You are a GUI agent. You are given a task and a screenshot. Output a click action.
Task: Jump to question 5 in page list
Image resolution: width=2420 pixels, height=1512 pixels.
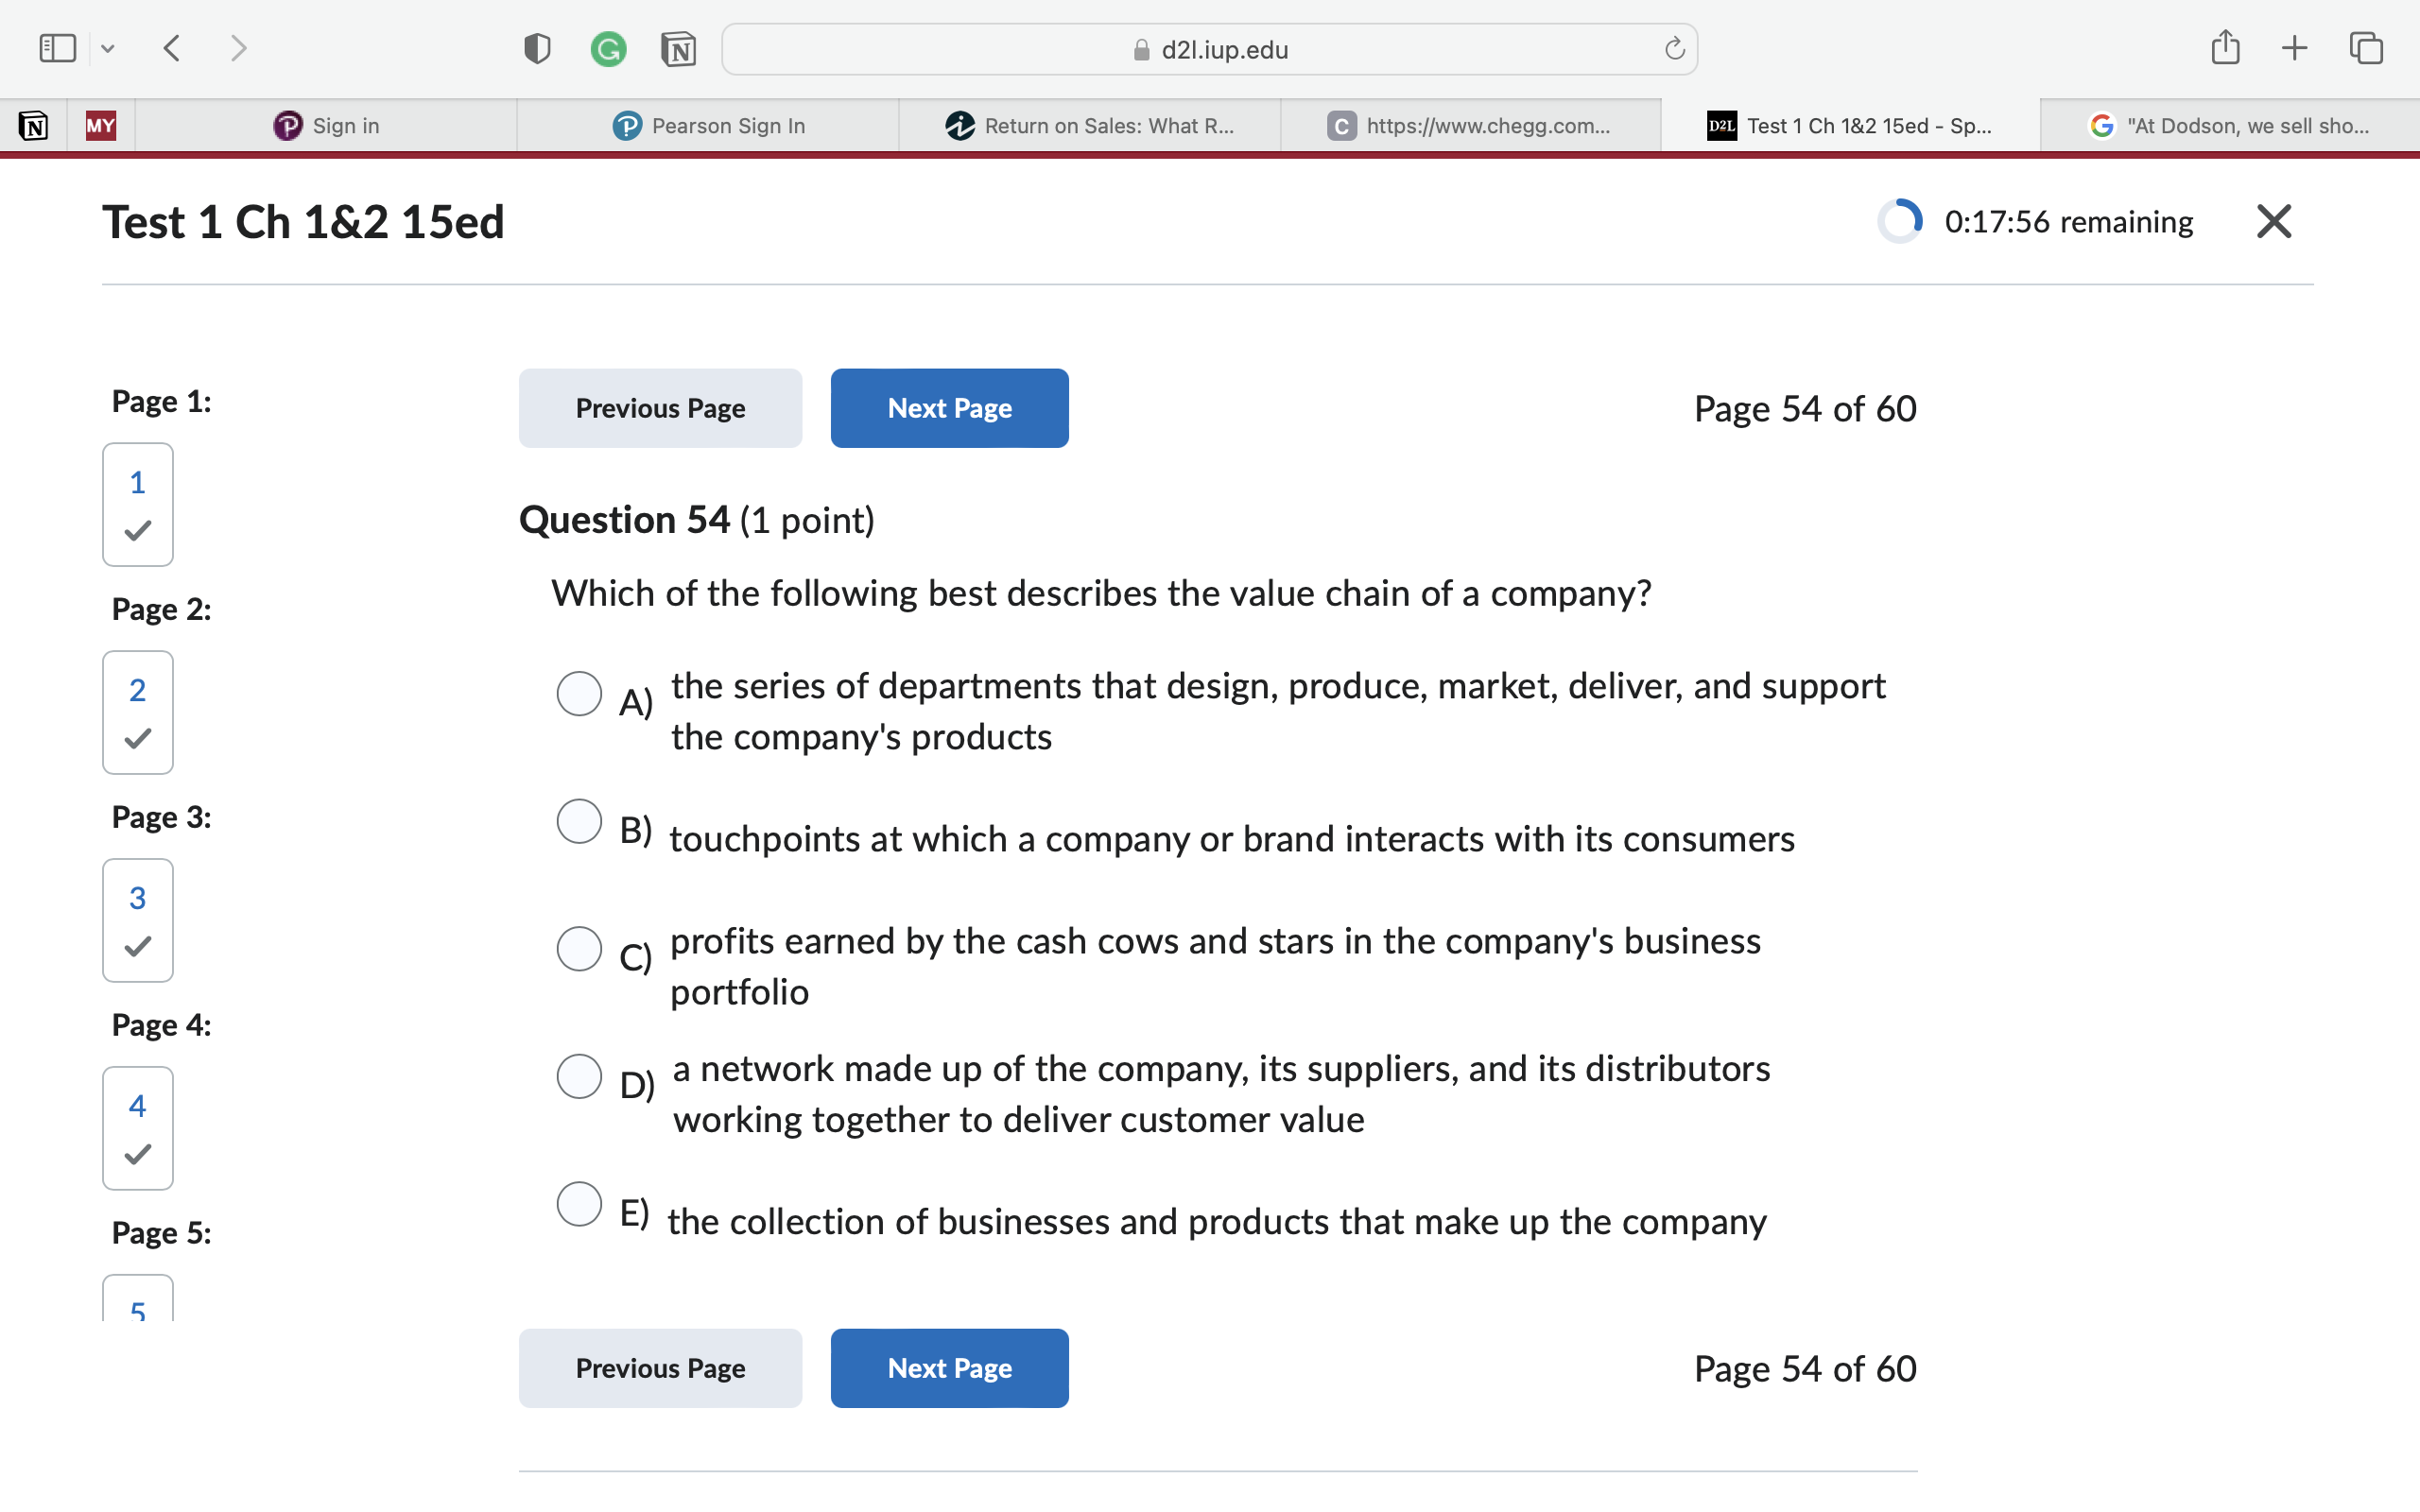coord(138,1299)
